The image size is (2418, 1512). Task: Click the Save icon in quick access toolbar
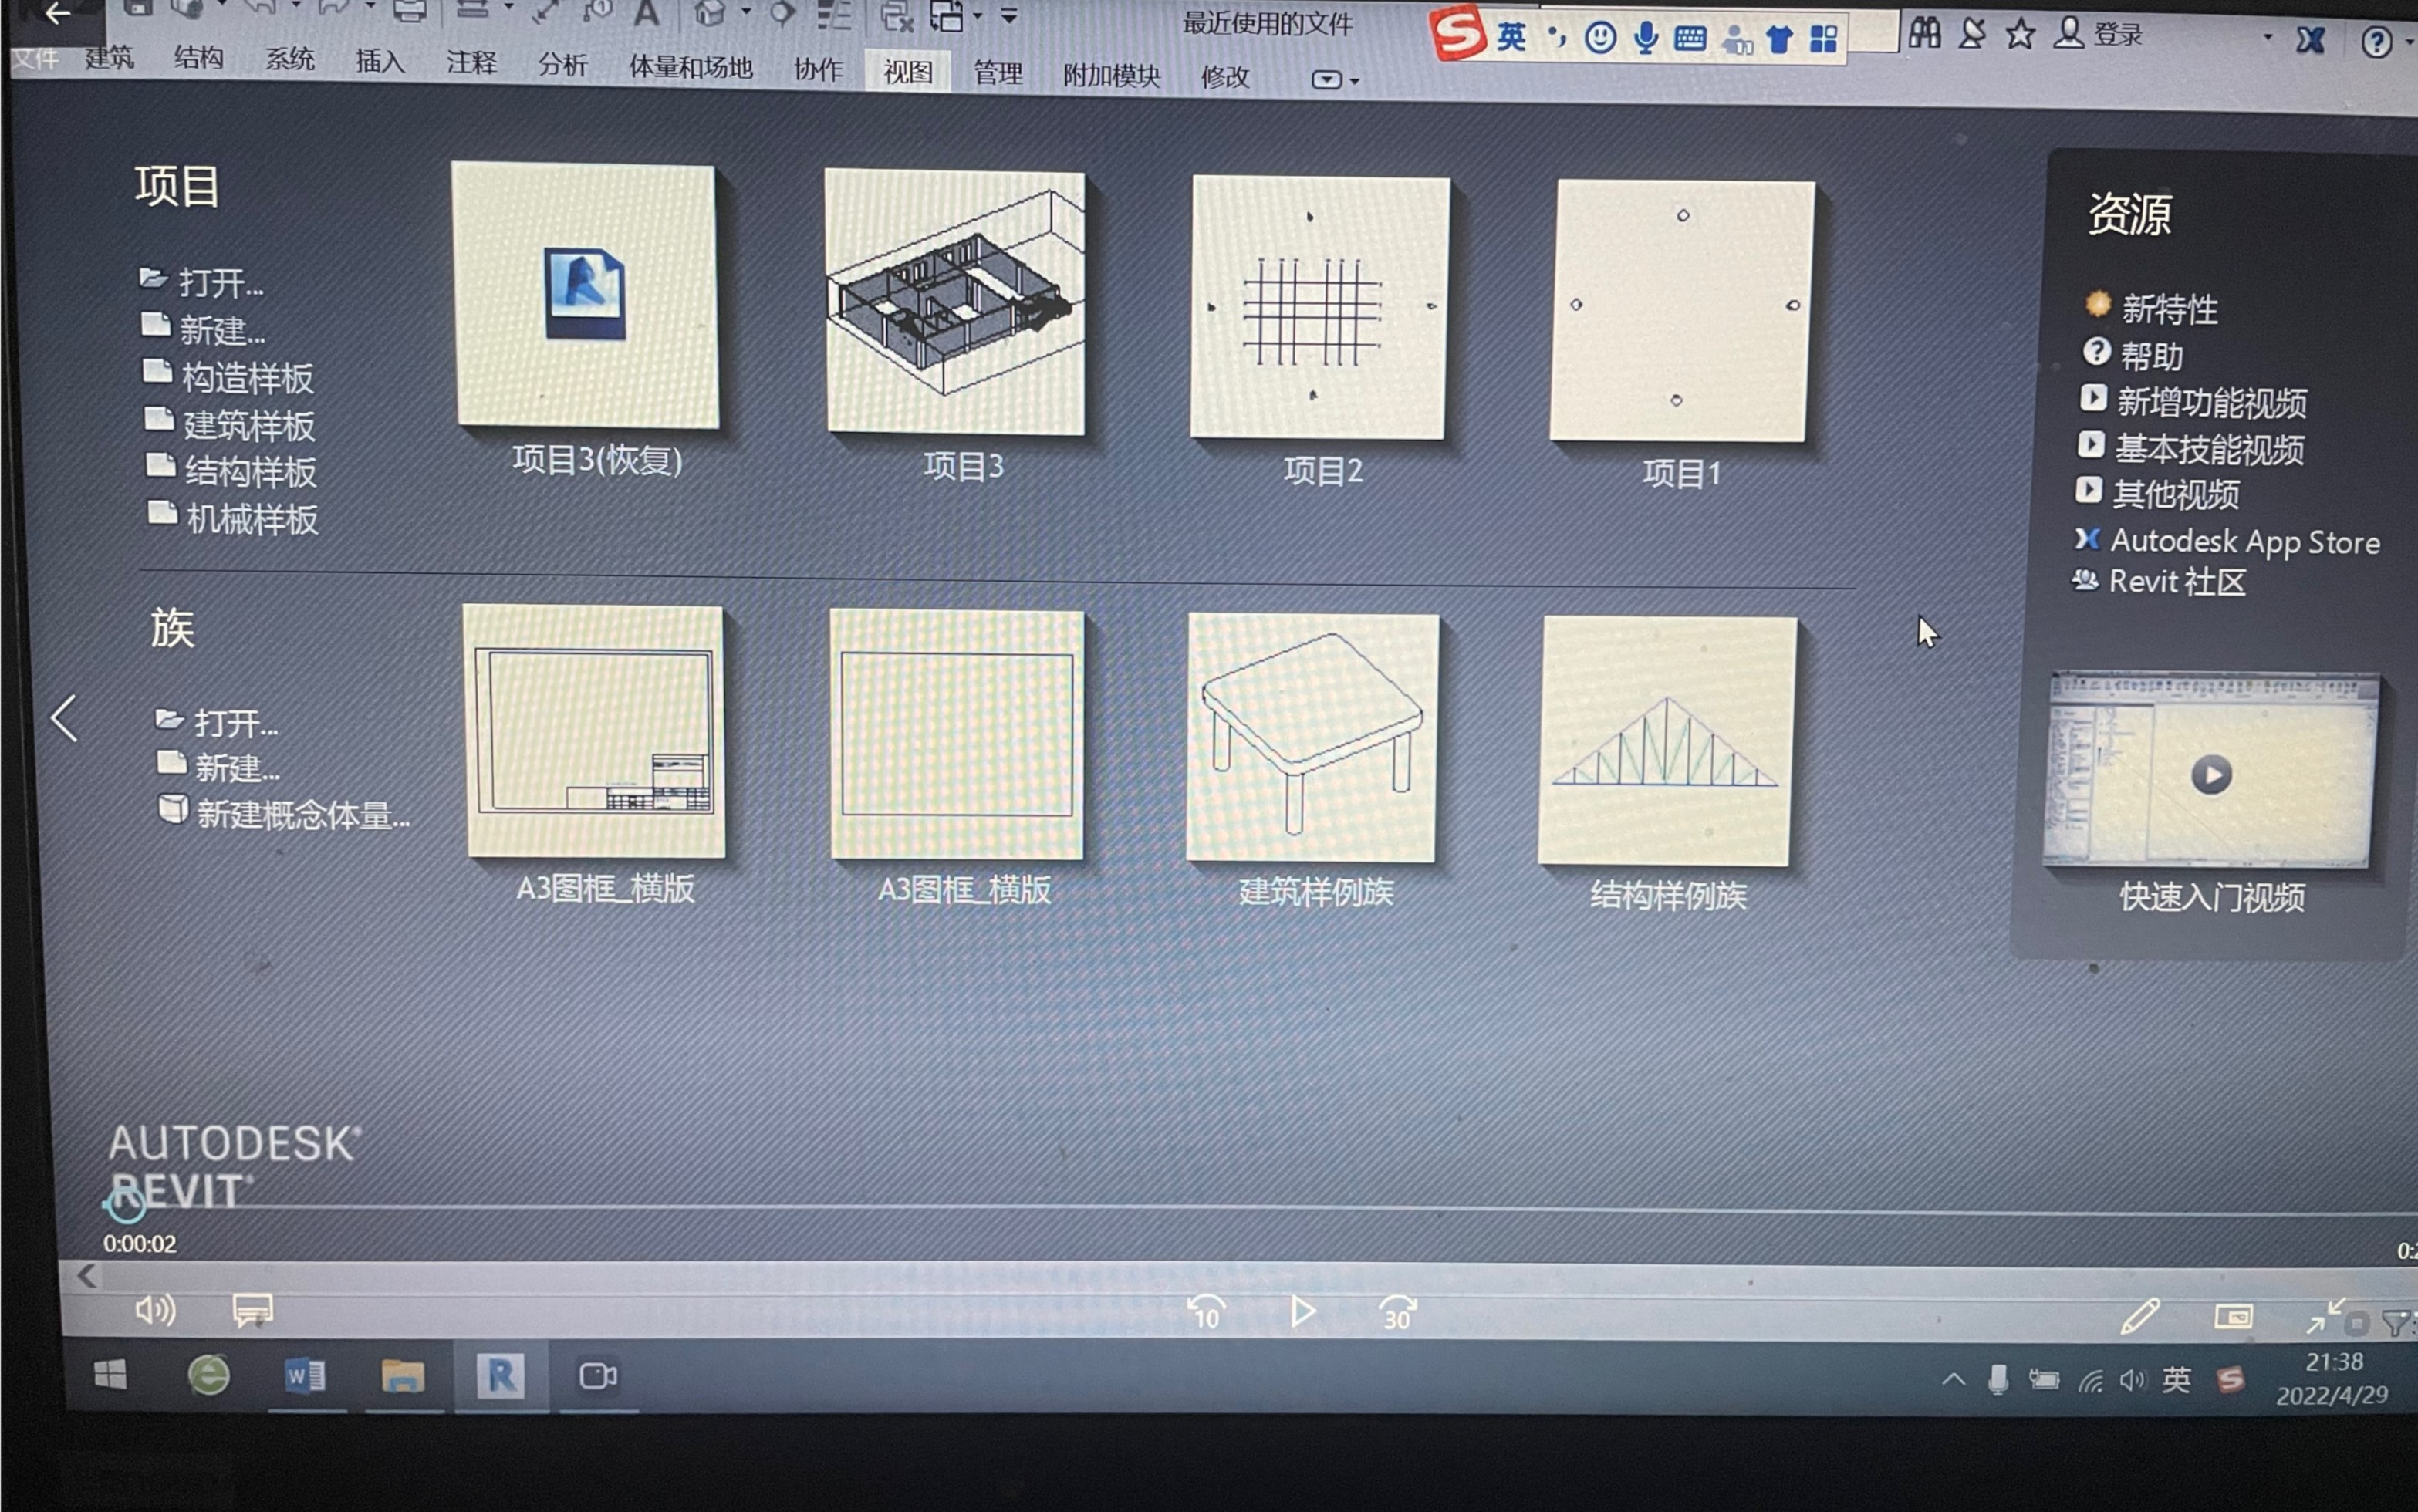click(138, 8)
